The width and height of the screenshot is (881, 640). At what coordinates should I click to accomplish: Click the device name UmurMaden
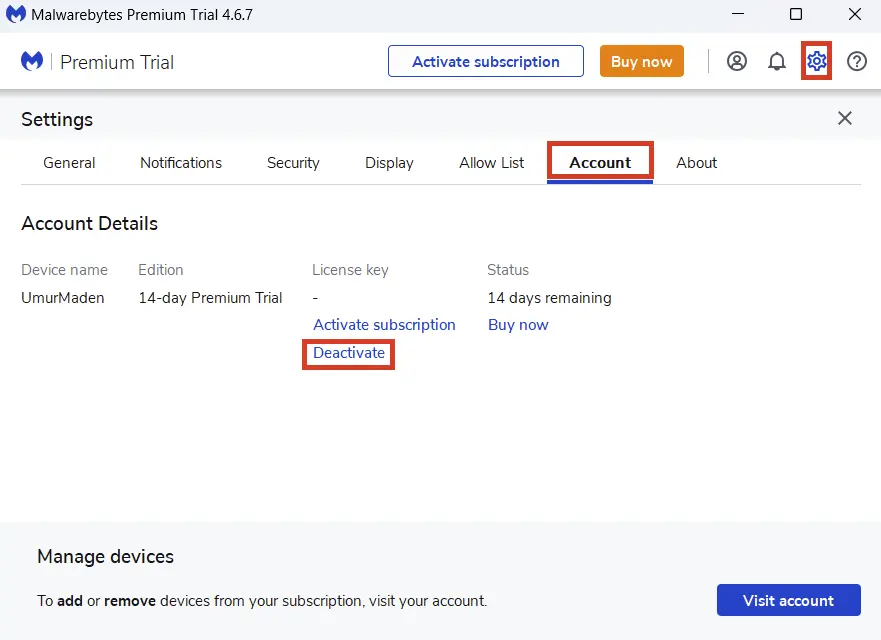tap(63, 298)
